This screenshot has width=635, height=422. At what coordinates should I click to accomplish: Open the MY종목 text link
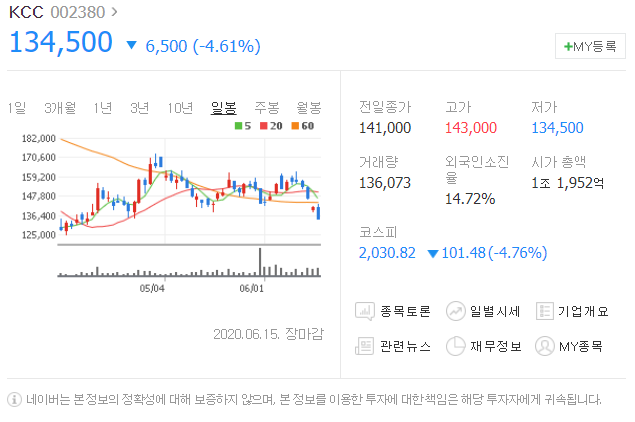tap(581, 346)
